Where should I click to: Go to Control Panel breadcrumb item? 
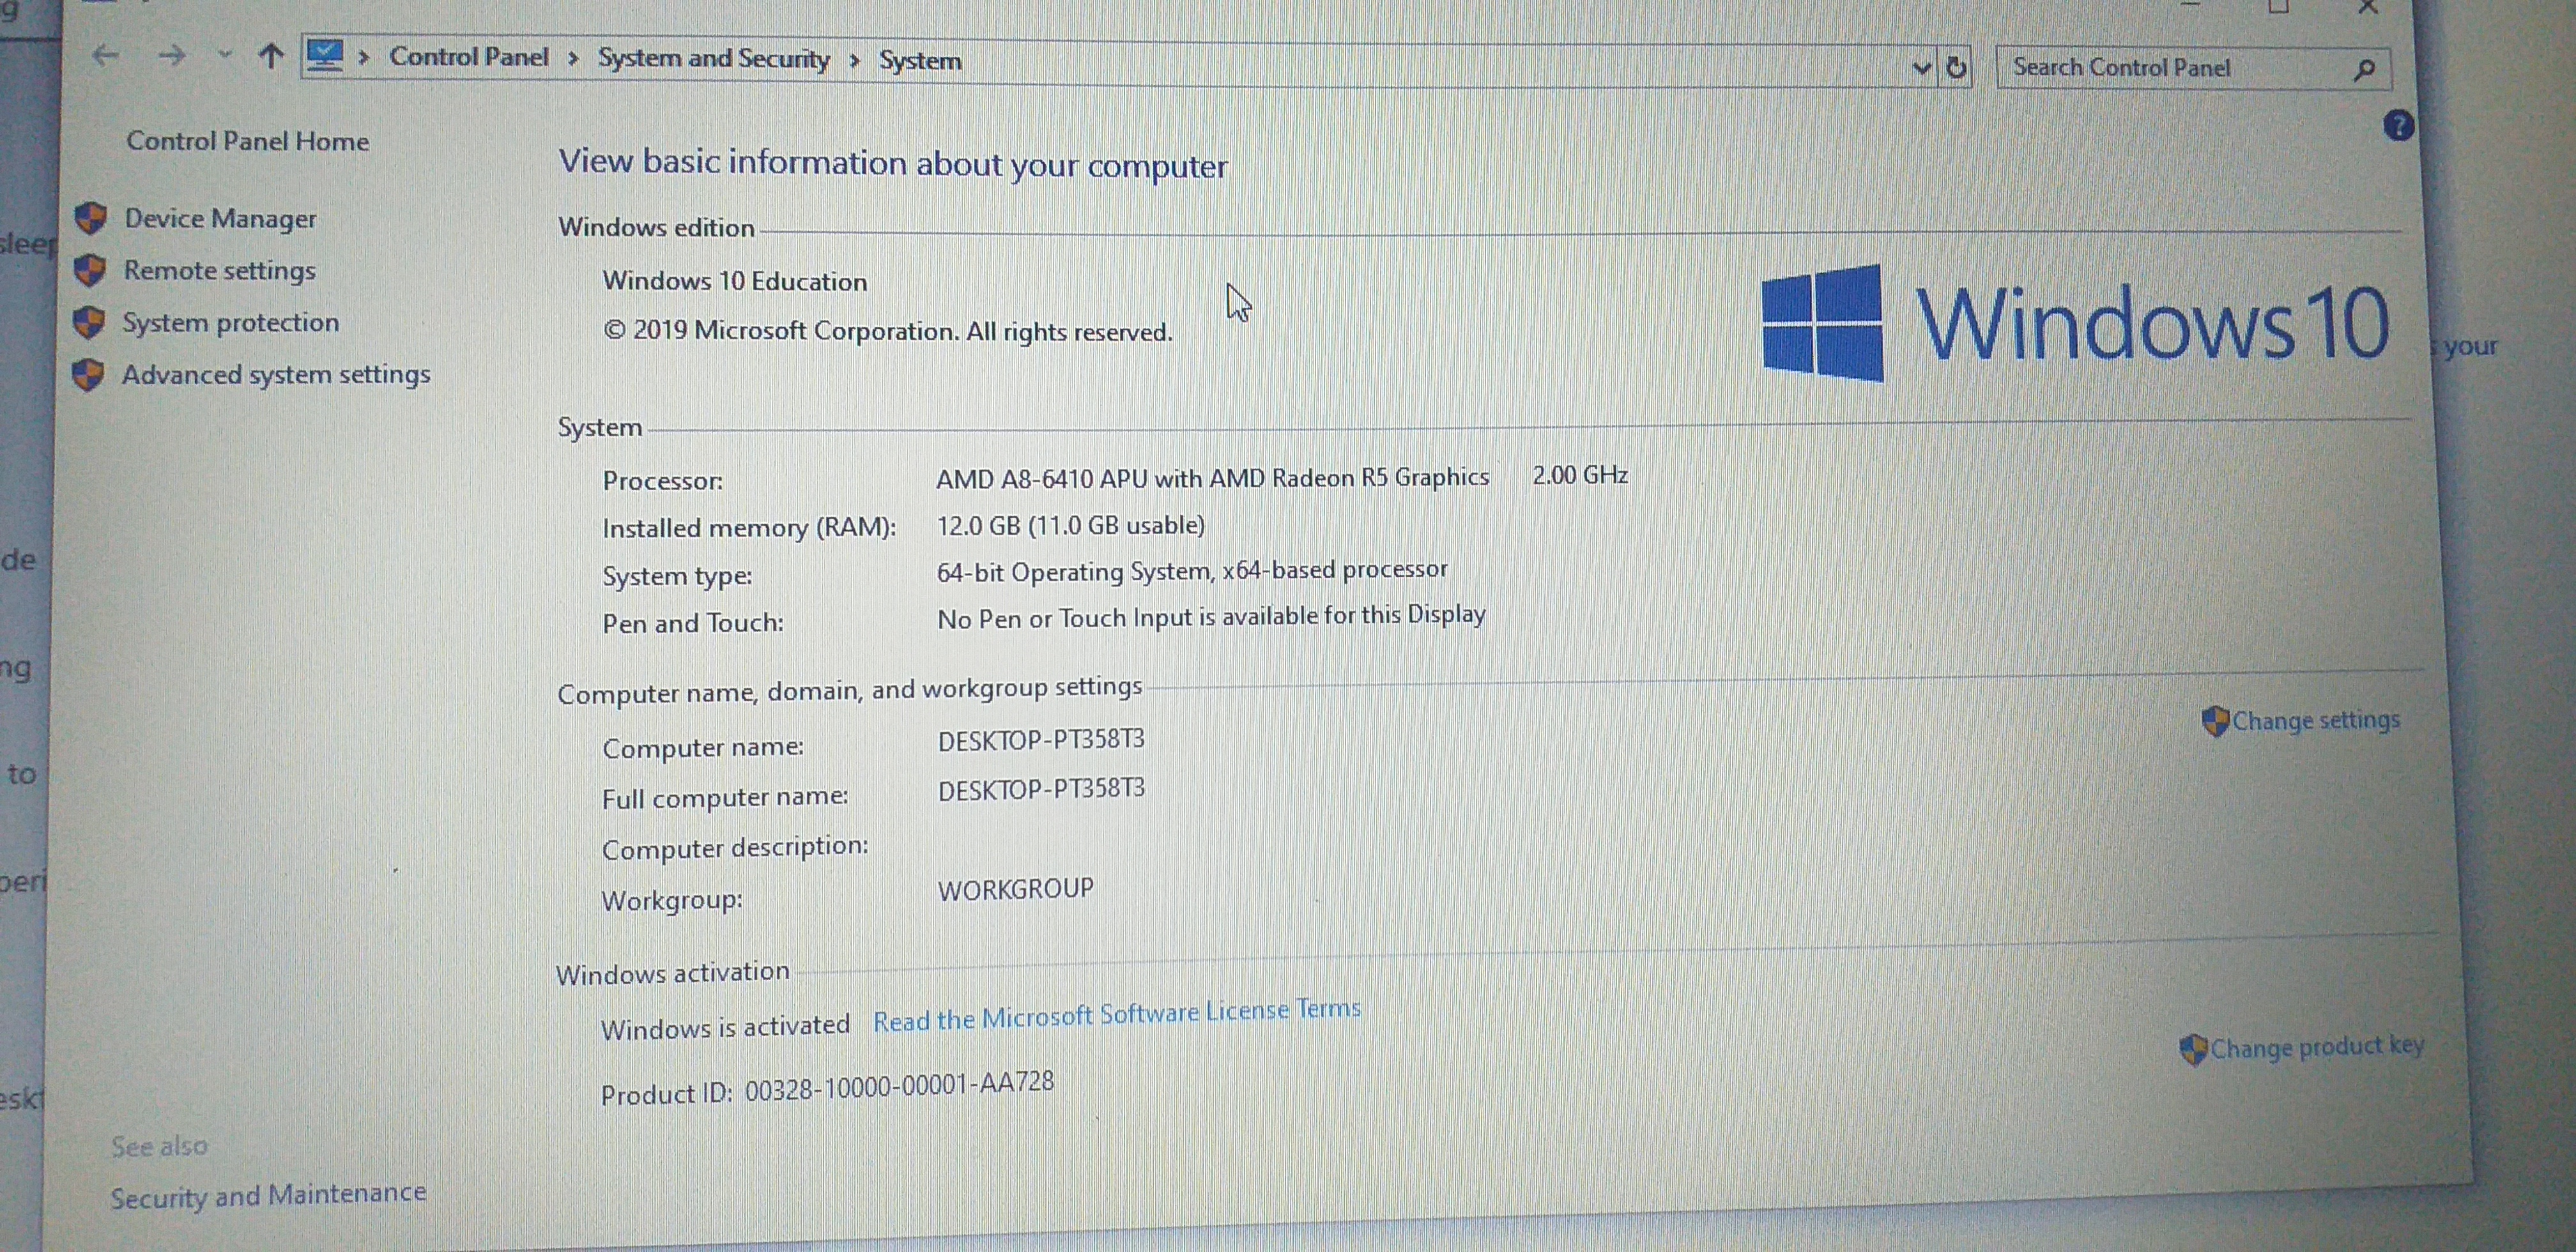[468, 56]
